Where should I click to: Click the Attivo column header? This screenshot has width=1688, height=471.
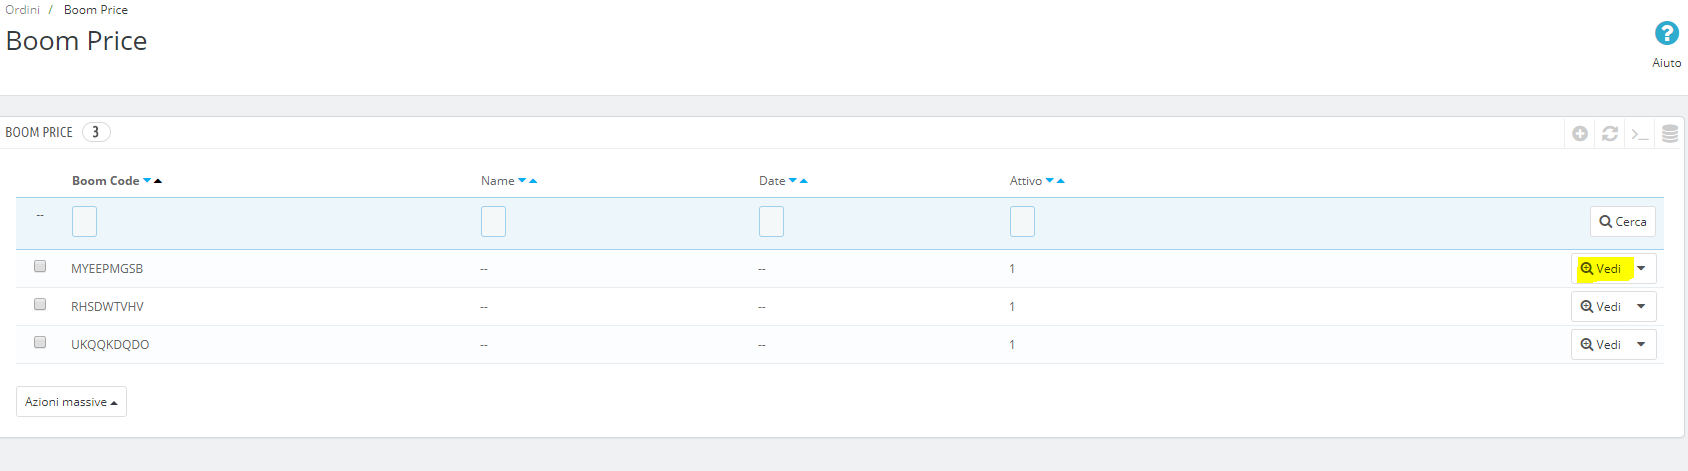pos(1026,181)
